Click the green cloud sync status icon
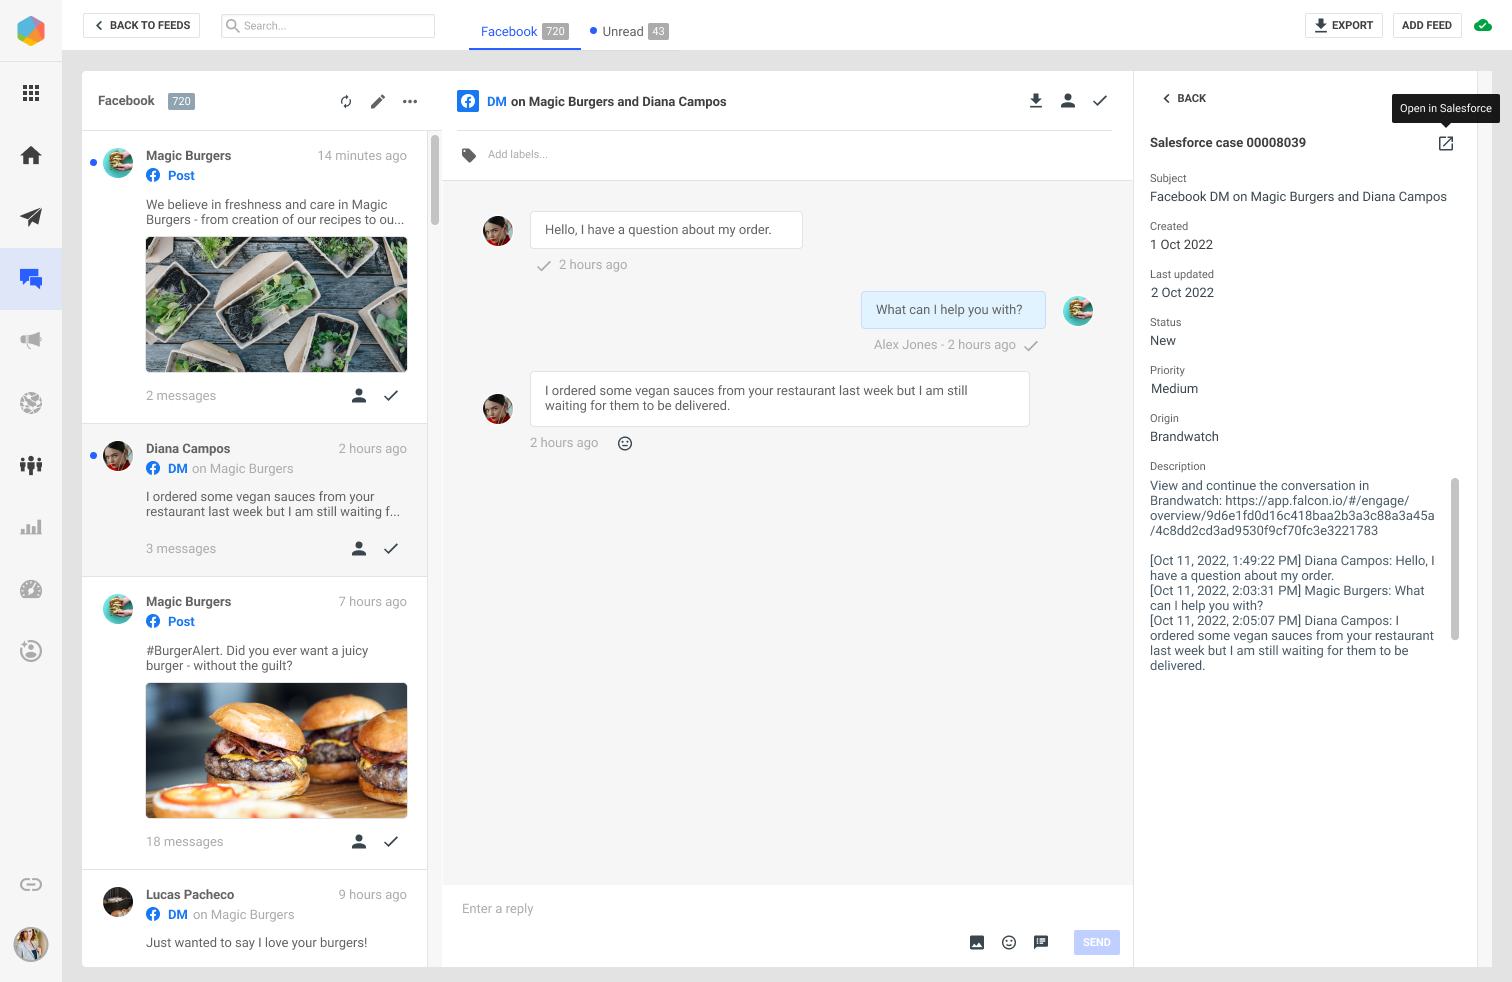 point(1483,26)
